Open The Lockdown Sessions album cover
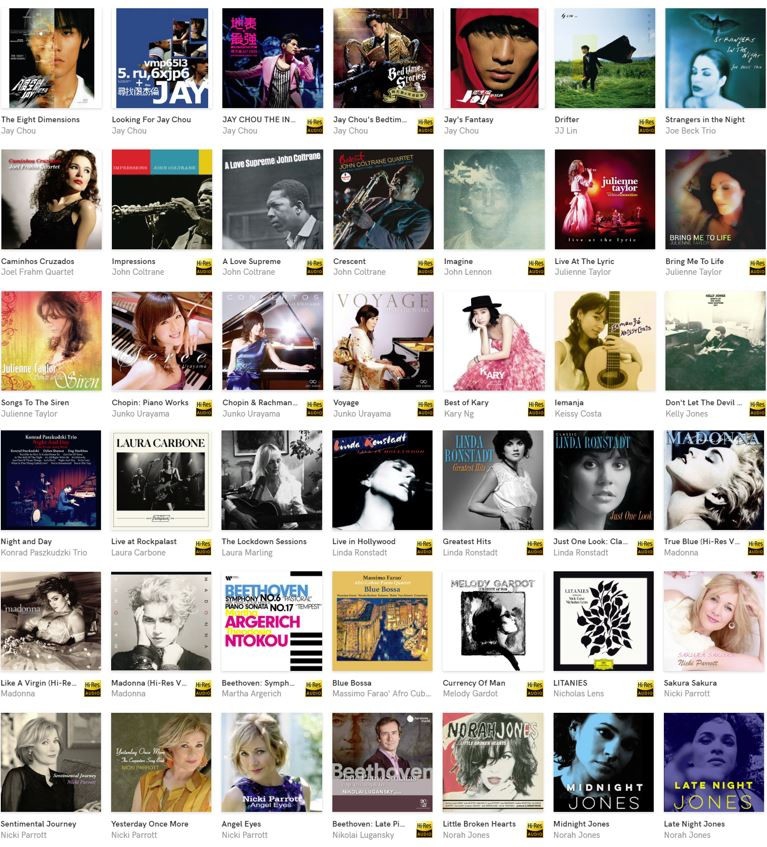The image size is (767, 847). (272, 480)
